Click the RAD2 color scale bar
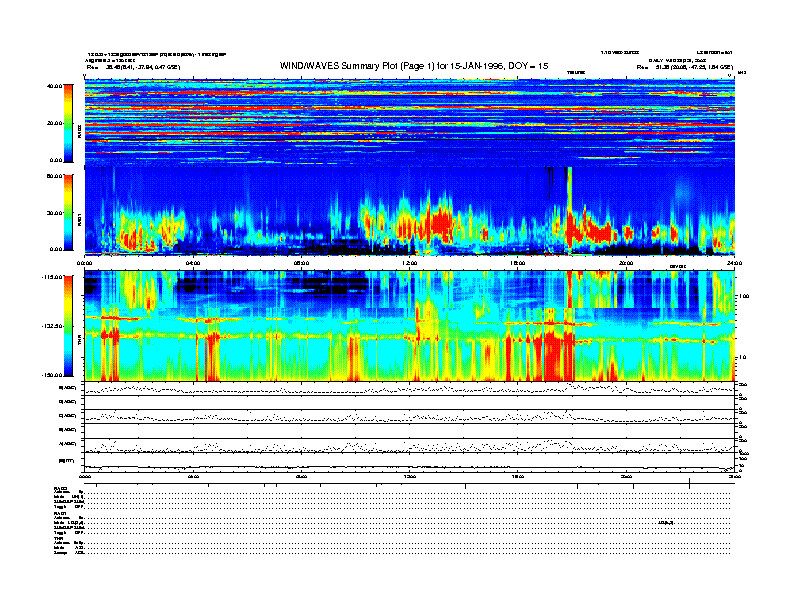This screenshot has width=792, height=612. pos(68,123)
